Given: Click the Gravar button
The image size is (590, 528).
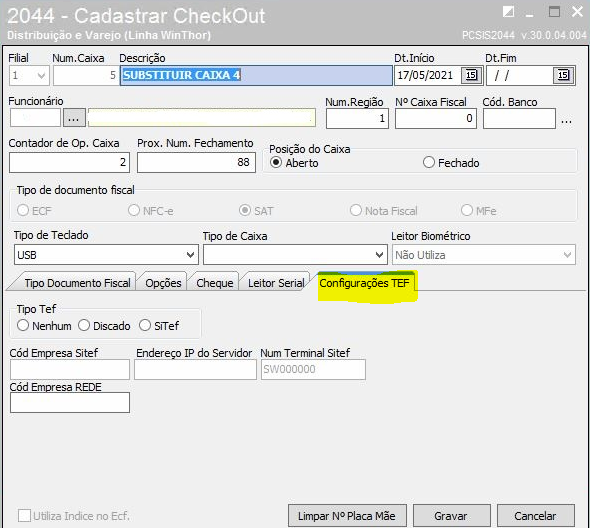Looking at the screenshot, I should point(451,516).
